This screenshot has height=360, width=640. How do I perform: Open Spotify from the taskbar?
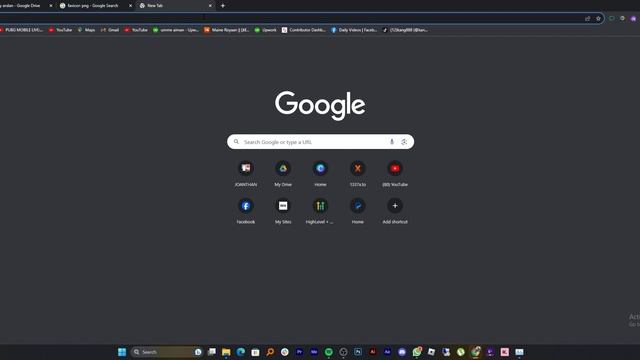pyautogui.click(x=329, y=352)
